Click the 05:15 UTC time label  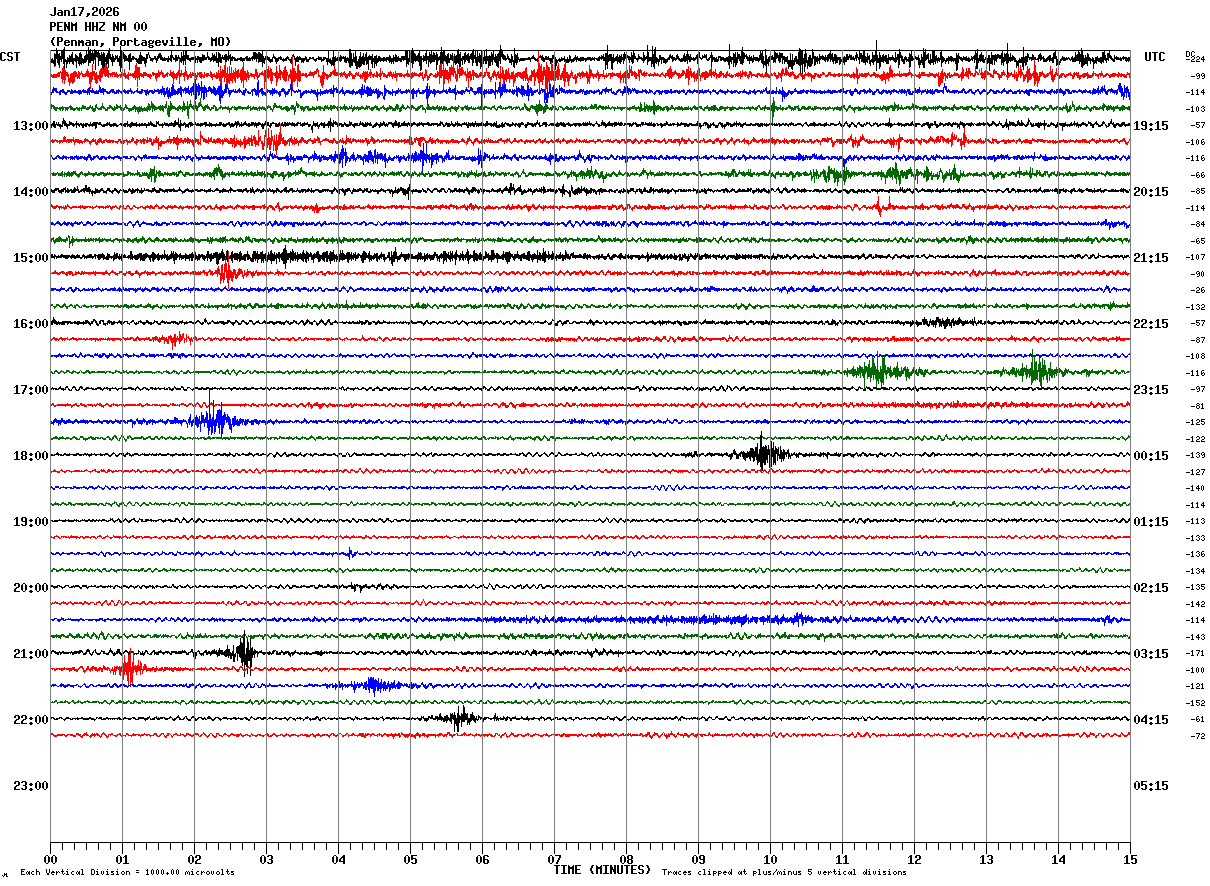[1151, 786]
